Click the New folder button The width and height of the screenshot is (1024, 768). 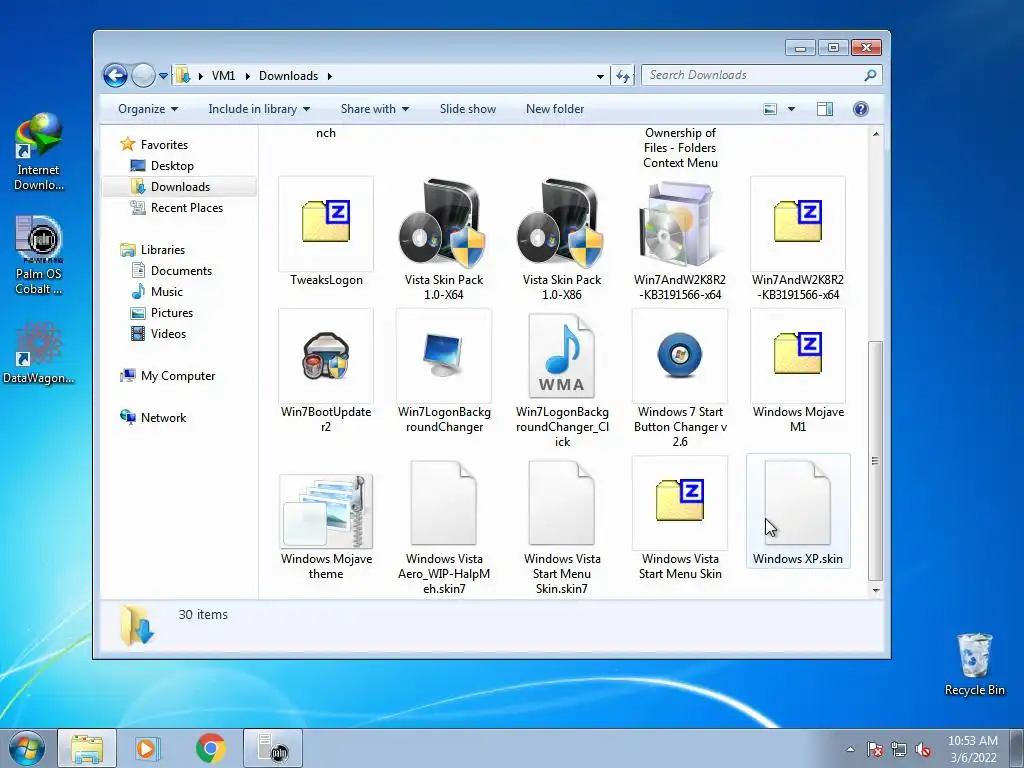click(x=555, y=109)
